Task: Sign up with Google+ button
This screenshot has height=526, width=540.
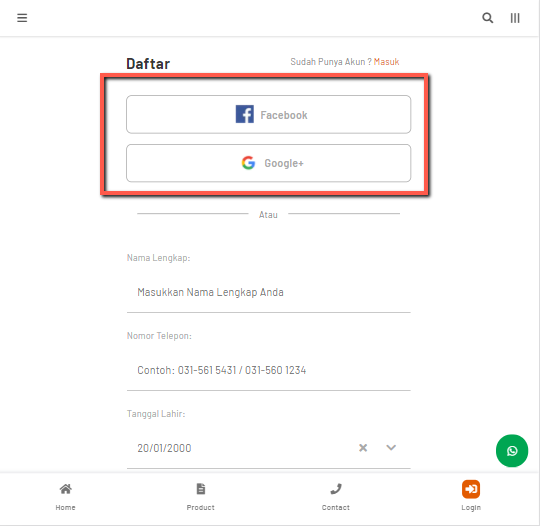Action: tap(269, 163)
